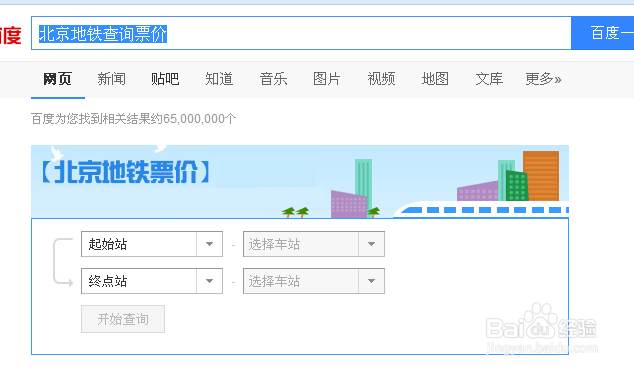Open the 知道 tab

tap(219, 78)
